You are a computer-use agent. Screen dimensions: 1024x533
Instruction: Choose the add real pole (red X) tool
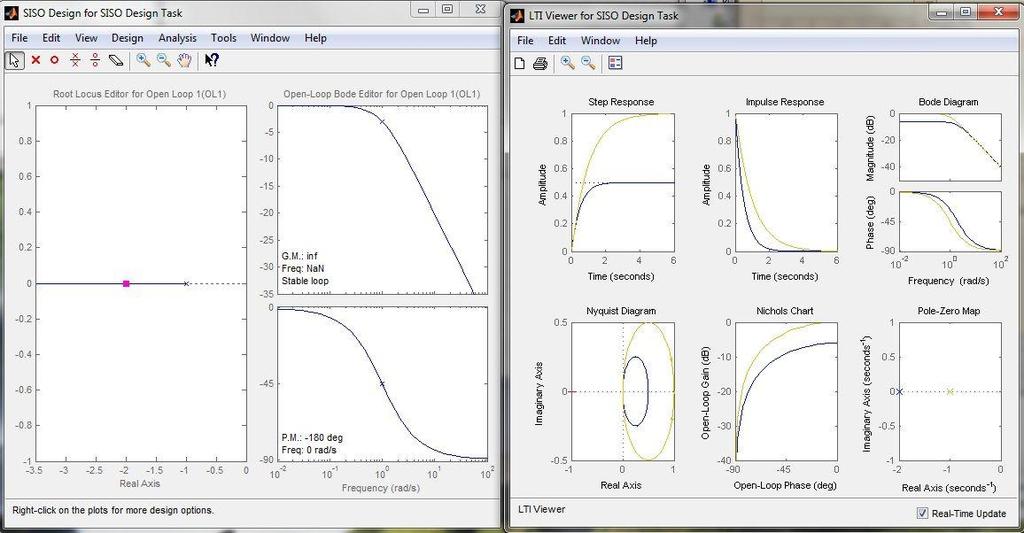pos(36,60)
